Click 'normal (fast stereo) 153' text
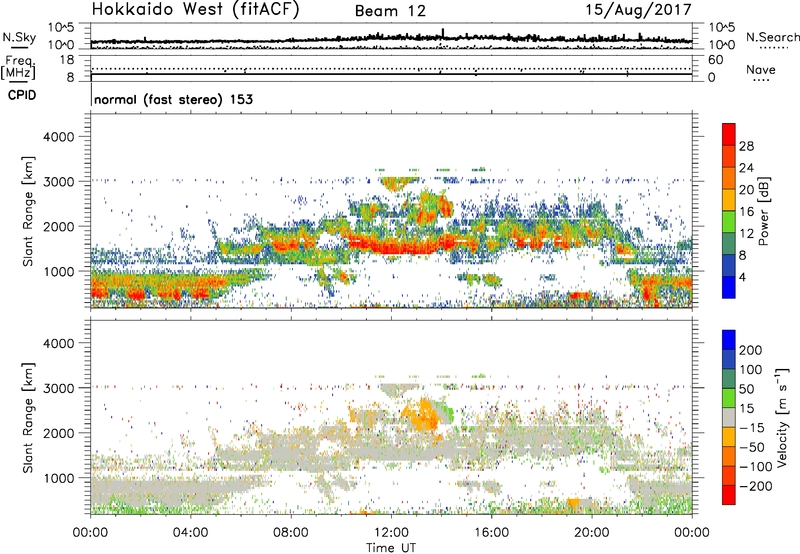This screenshot has width=800, height=554. (173, 99)
